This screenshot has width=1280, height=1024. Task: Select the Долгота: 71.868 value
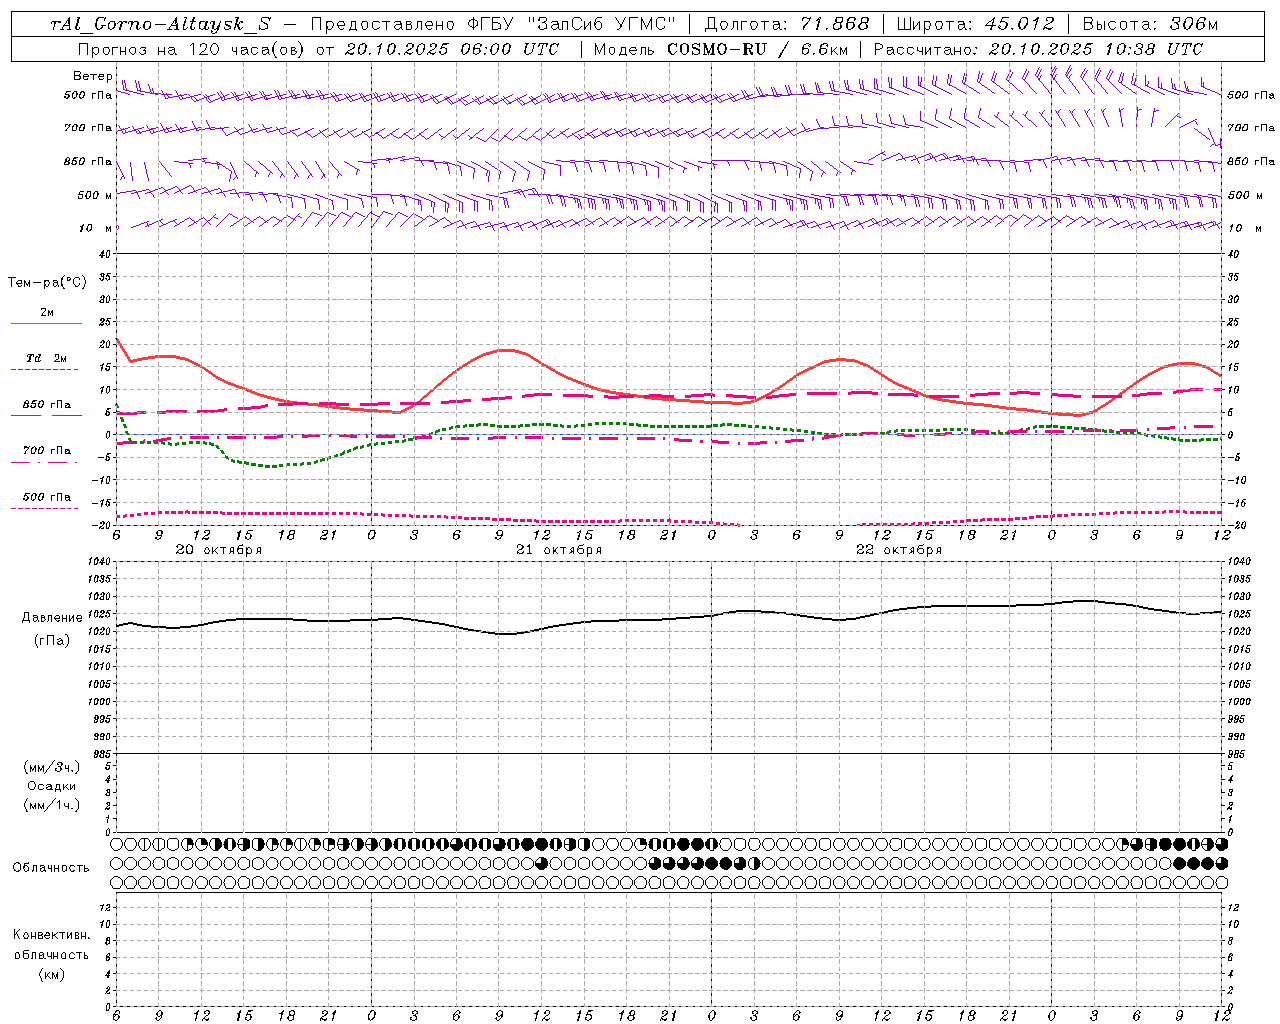(x=788, y=25)
